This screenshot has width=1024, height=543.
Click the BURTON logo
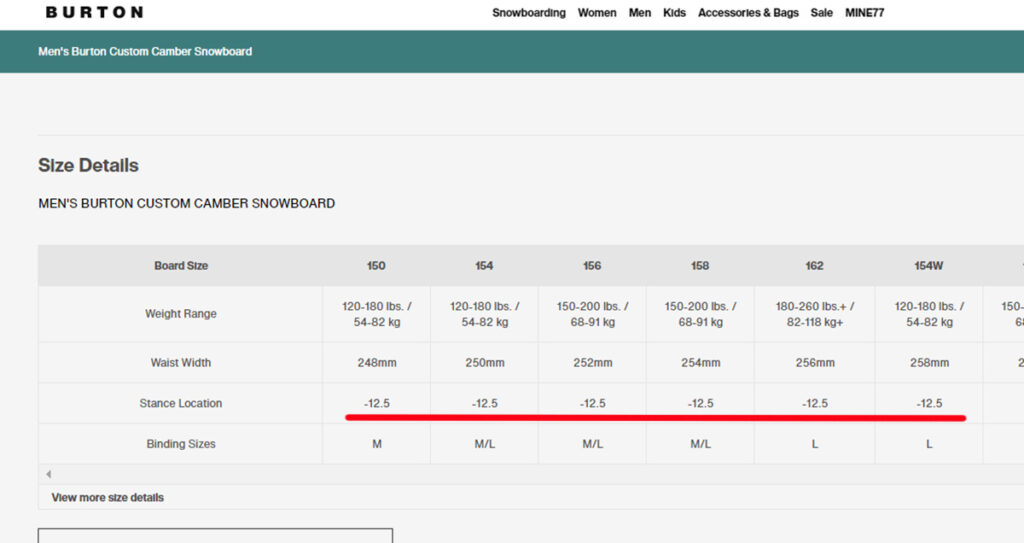point(94,12)
